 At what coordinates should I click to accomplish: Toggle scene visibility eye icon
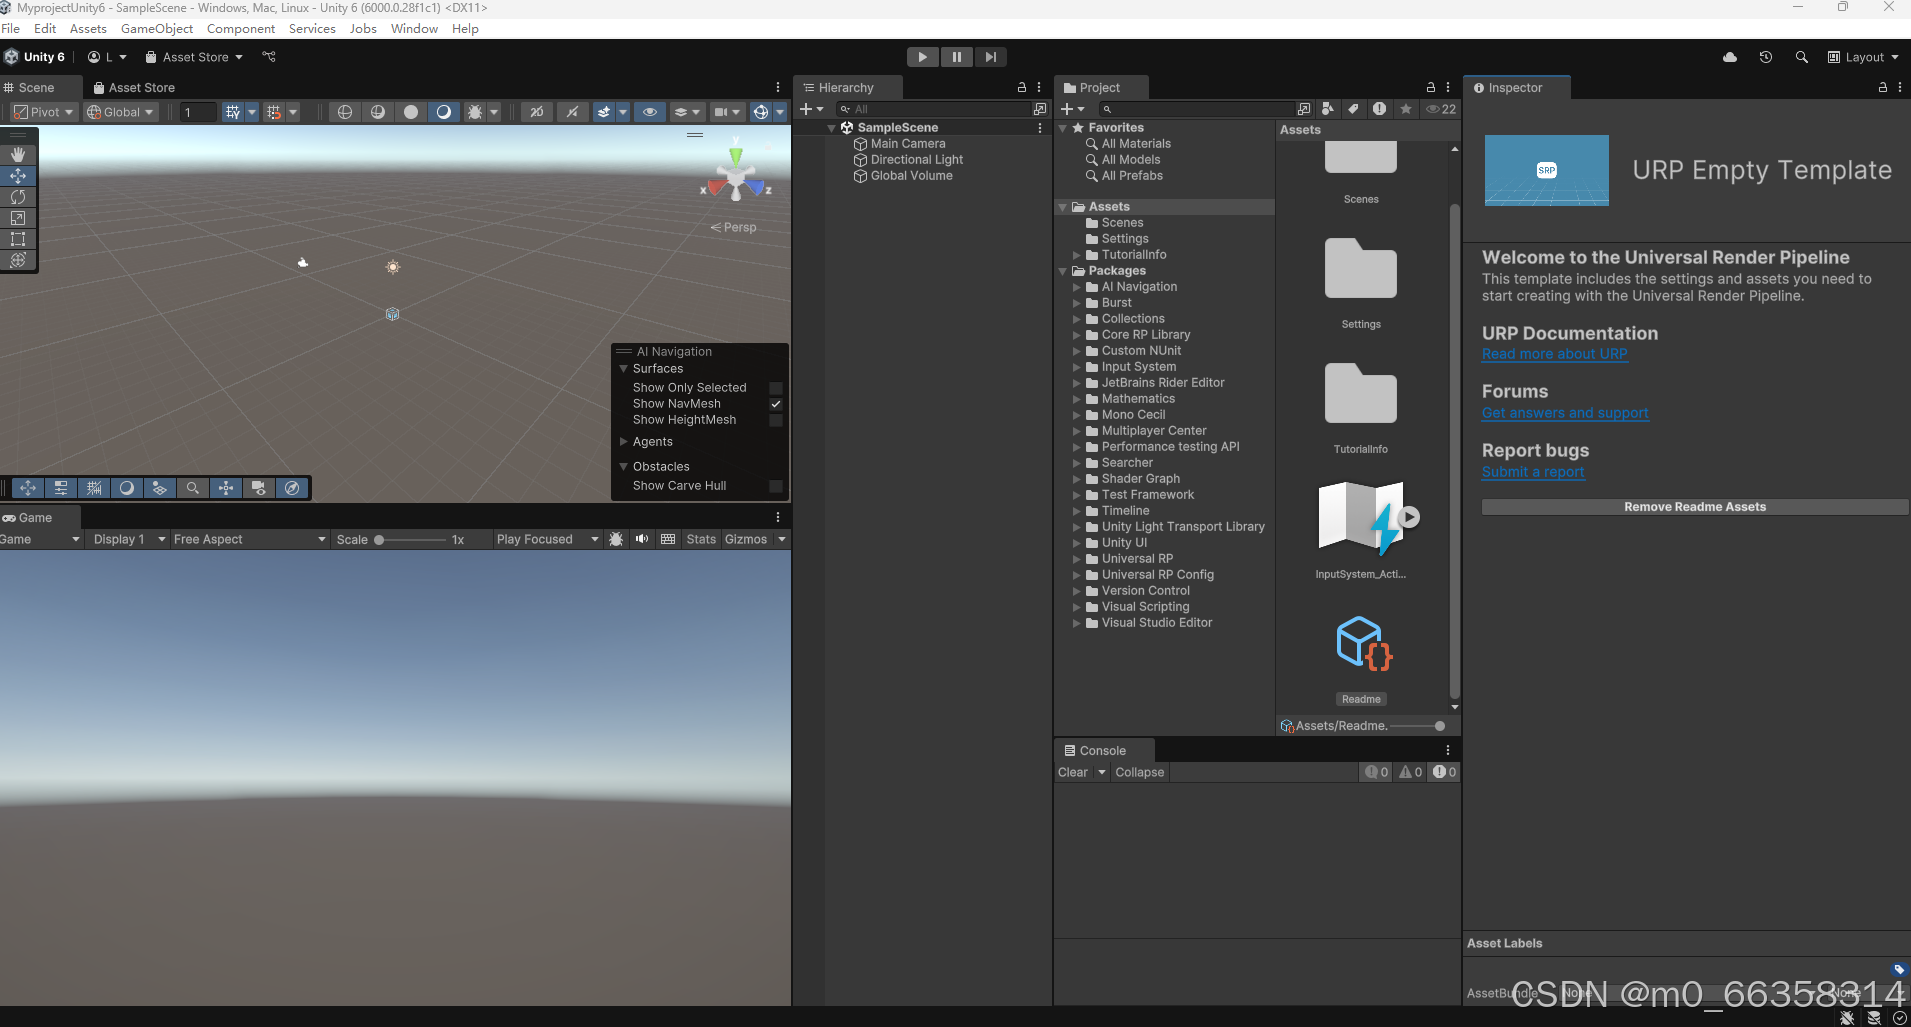click(x=650, y=112)
